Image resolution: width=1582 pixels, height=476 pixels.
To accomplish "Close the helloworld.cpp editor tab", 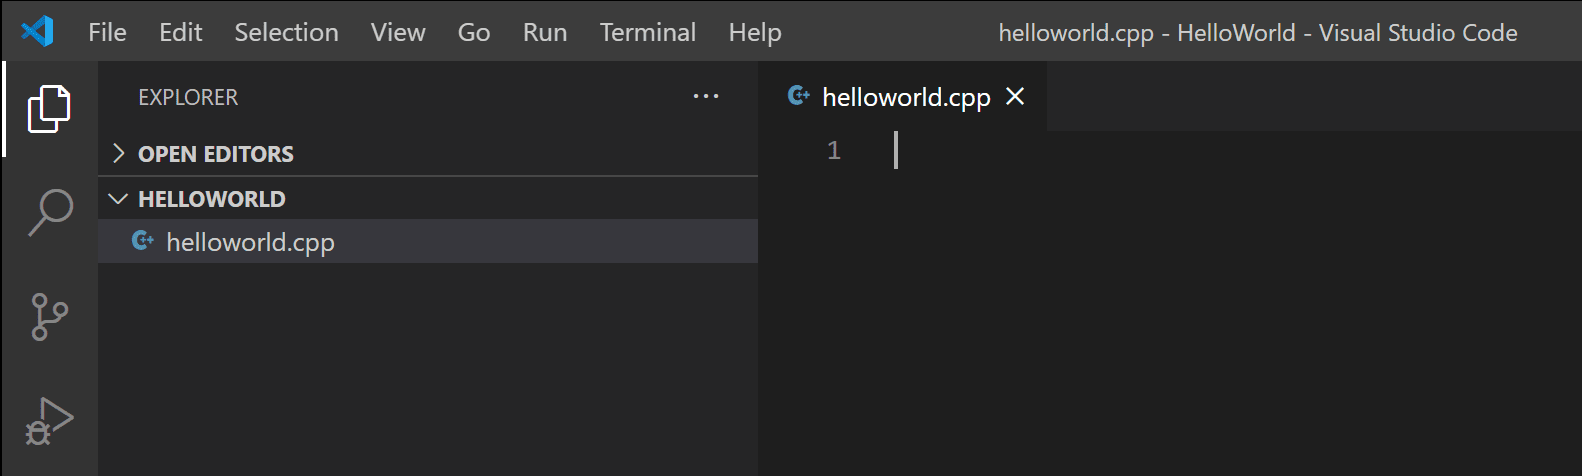I will (1015, 96).
